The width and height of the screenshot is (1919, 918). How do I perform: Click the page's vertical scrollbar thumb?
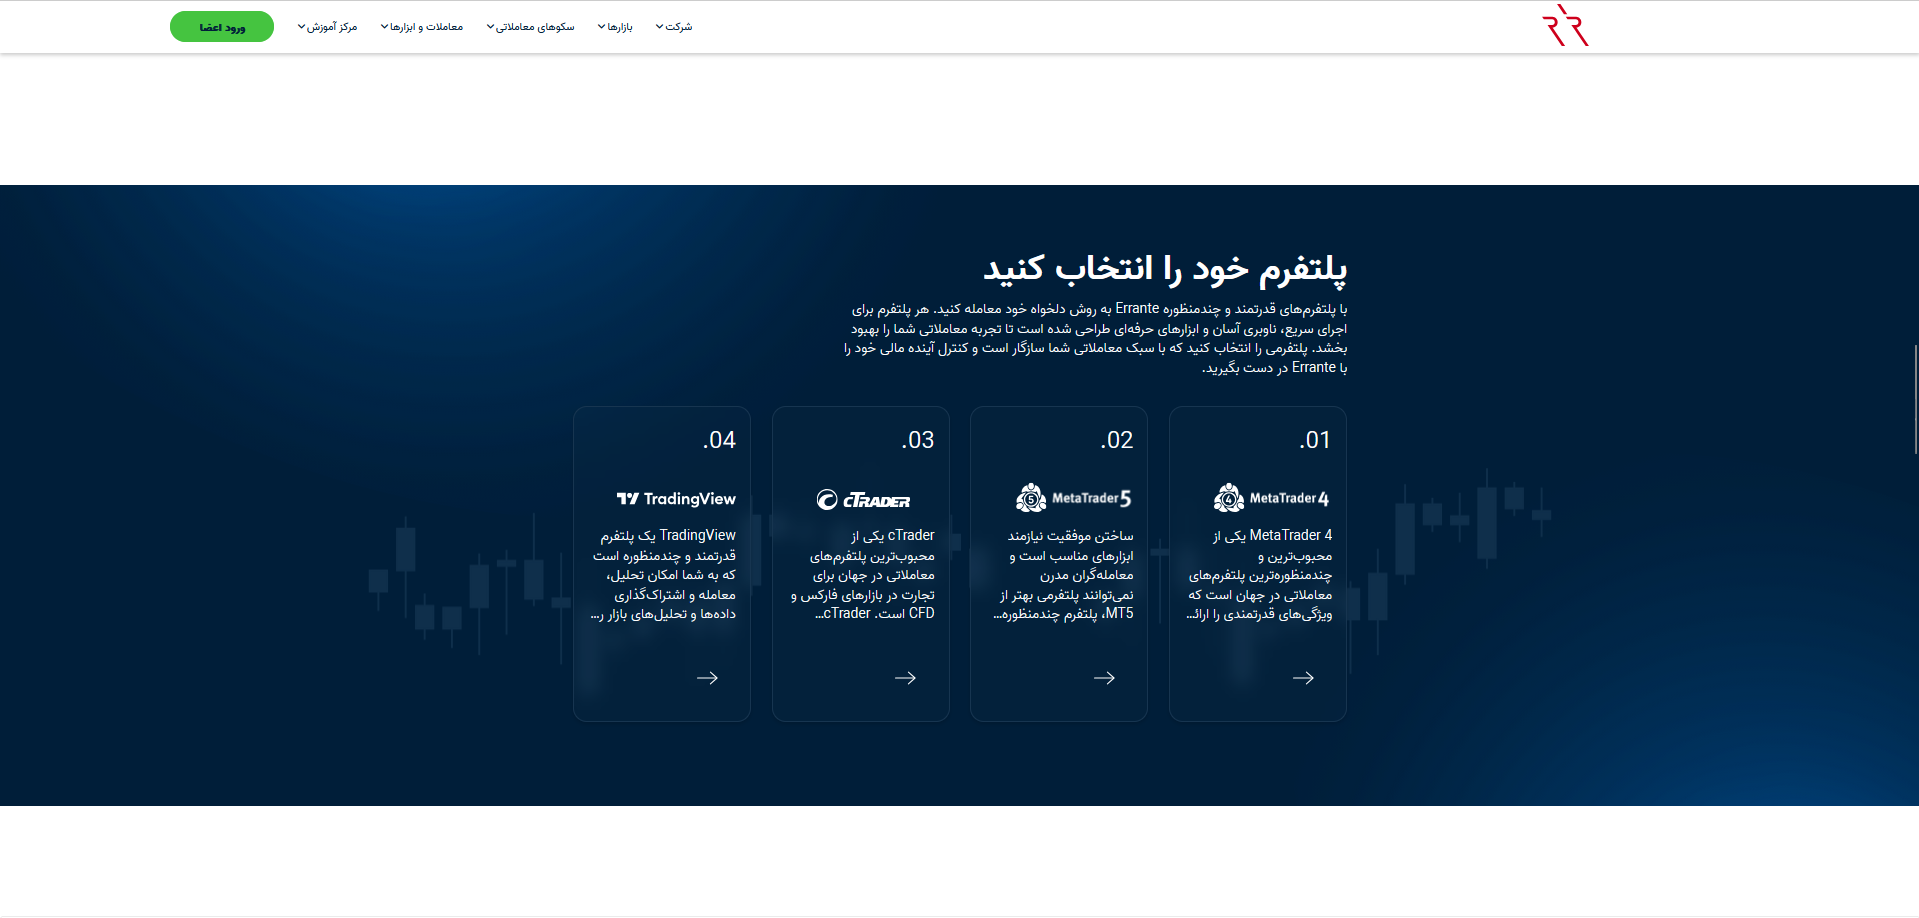(1915, 398)
